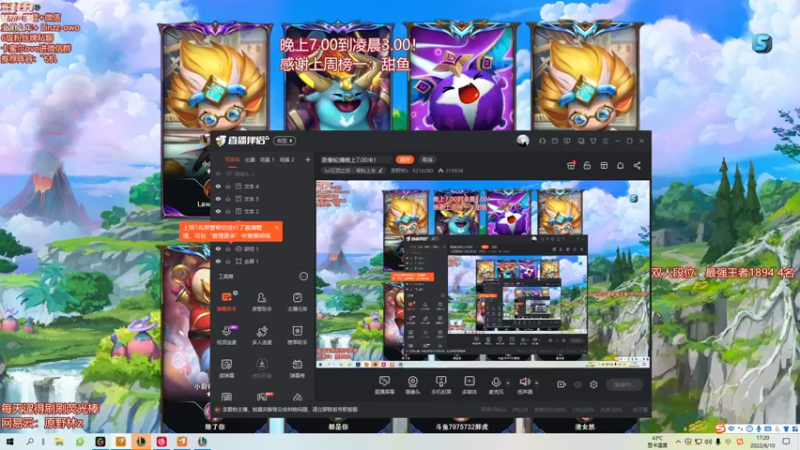
Task: Toggle lock on the 文本 5 layer
Action: pyautogui.click(x=228, y=199)
